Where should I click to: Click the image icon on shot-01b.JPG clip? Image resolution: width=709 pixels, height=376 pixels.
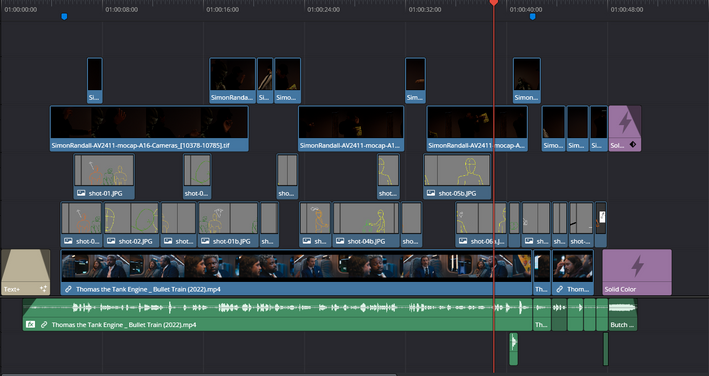point(205,241)
